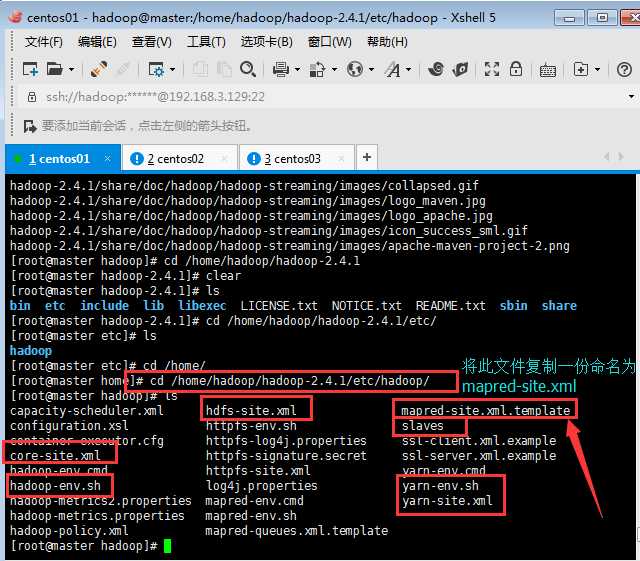Expand the open-session dropdown arrow

point(71,69)
